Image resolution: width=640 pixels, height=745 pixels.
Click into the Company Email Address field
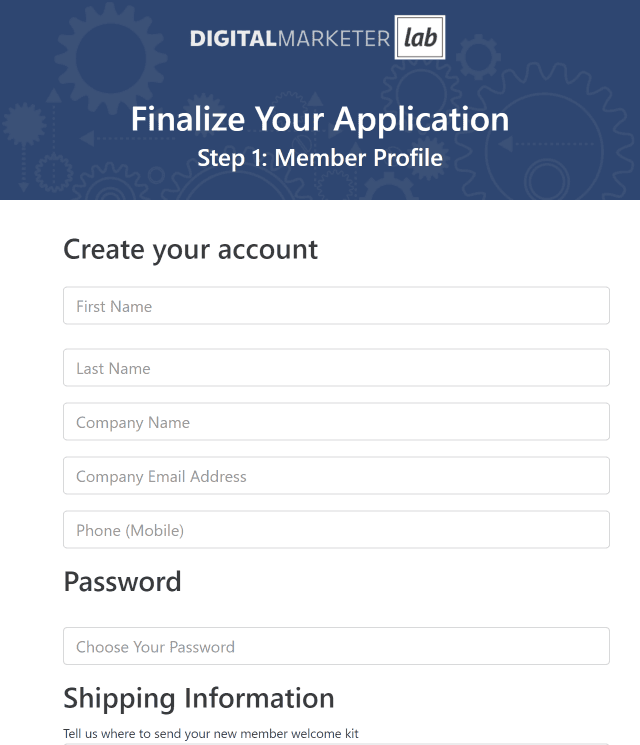[336, 476]
